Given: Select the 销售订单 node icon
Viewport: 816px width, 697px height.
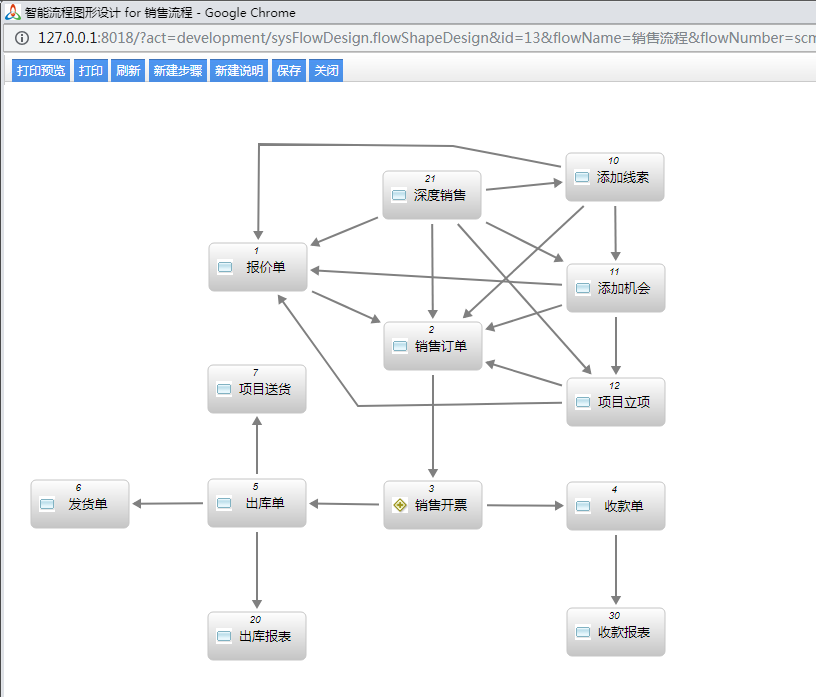Looking at the screenshot, I should (x=400, y=346).
